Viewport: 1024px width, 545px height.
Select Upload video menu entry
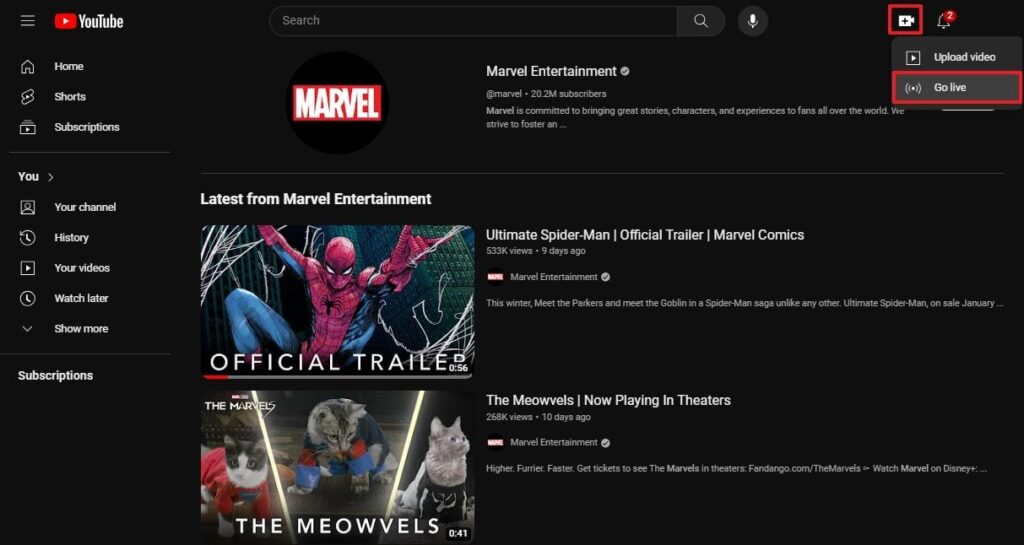click(x=956, y=57)
